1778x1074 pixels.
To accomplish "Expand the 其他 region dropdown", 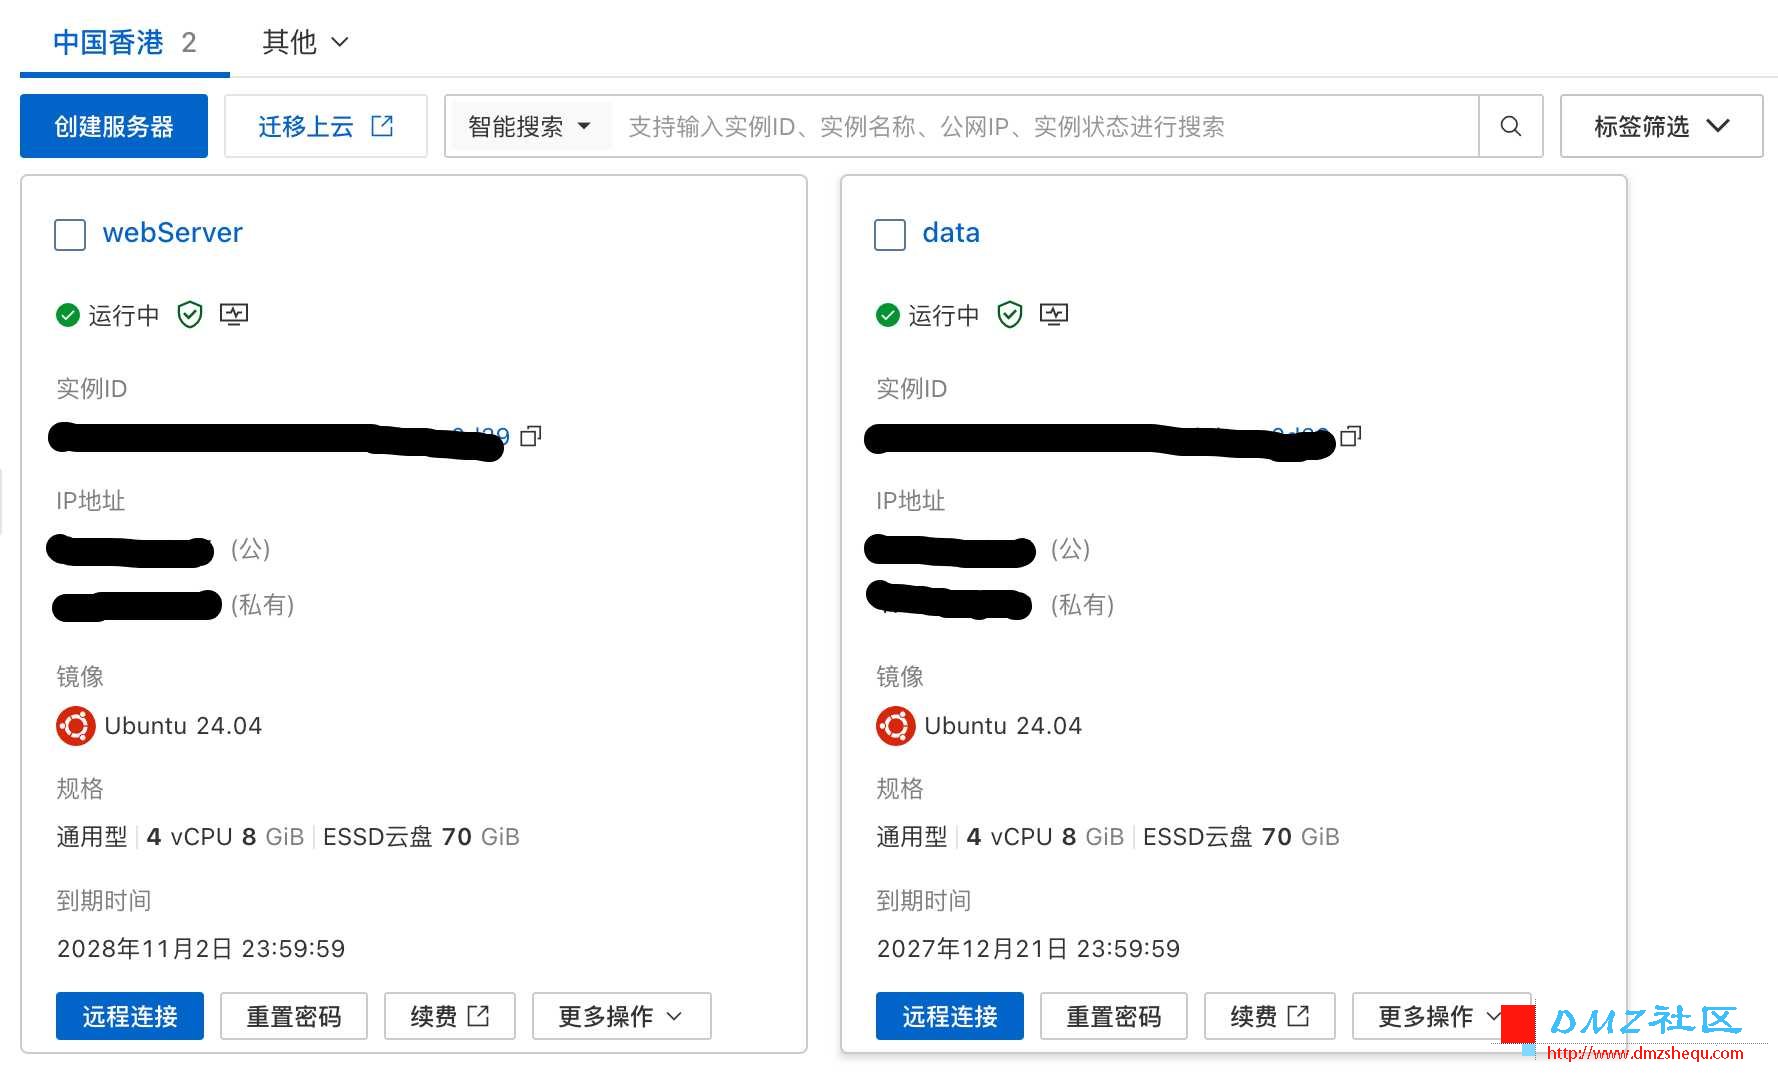I will tap(305, 42).
